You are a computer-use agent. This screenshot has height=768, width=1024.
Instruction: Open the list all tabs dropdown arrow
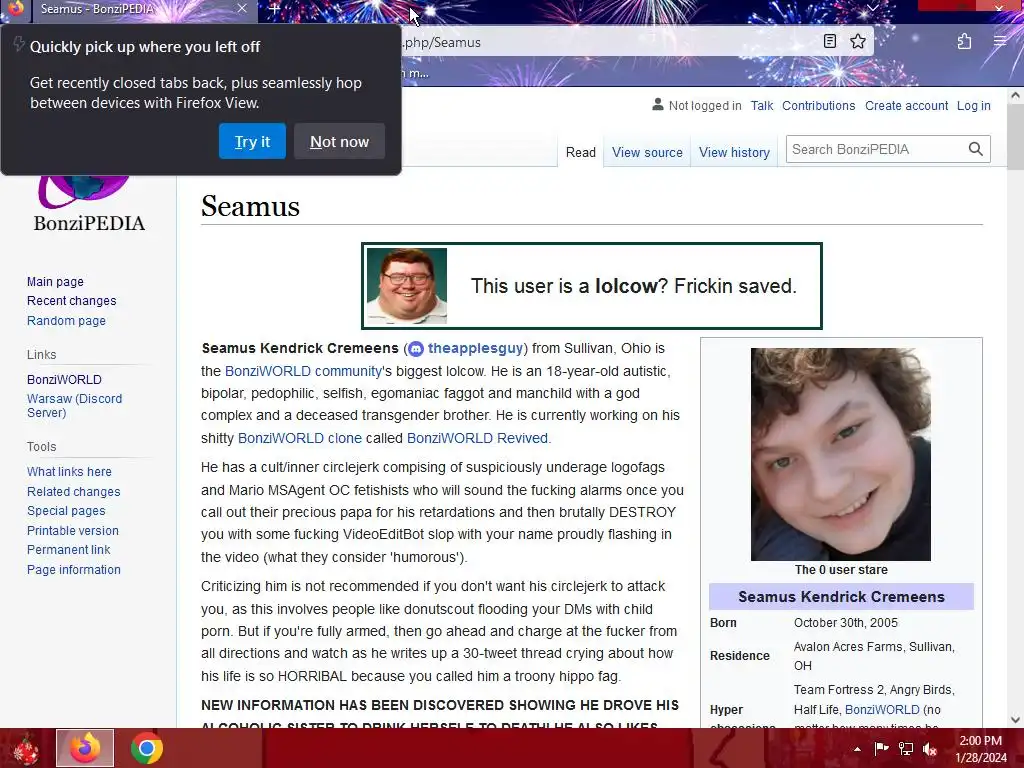point(872,8)
